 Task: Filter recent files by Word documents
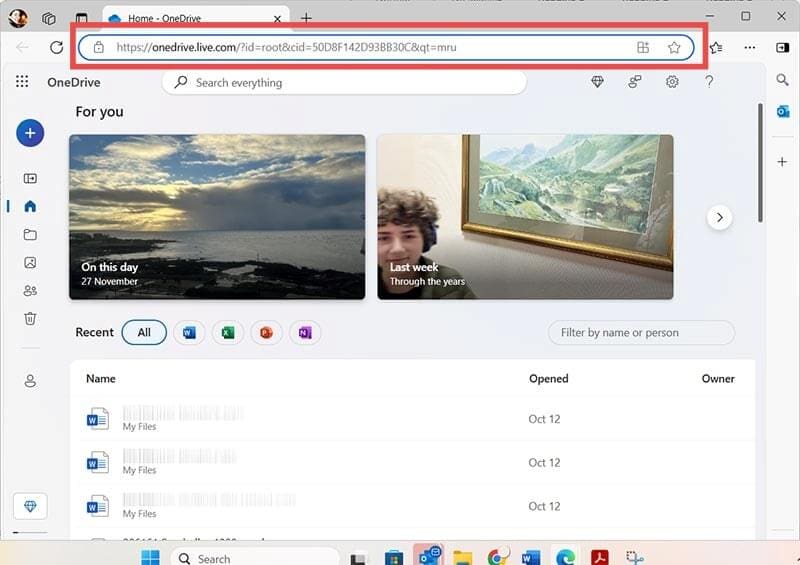(189, 333)
